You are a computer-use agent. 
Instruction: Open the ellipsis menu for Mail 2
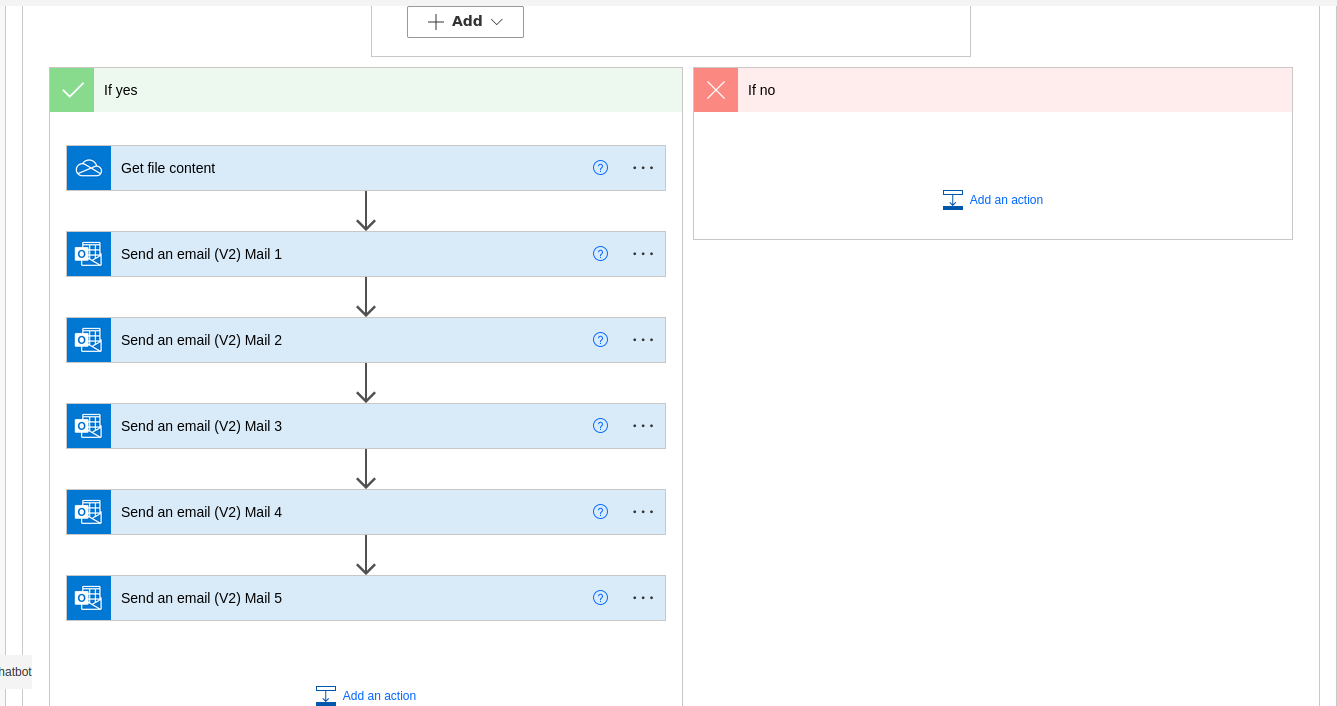643,340
